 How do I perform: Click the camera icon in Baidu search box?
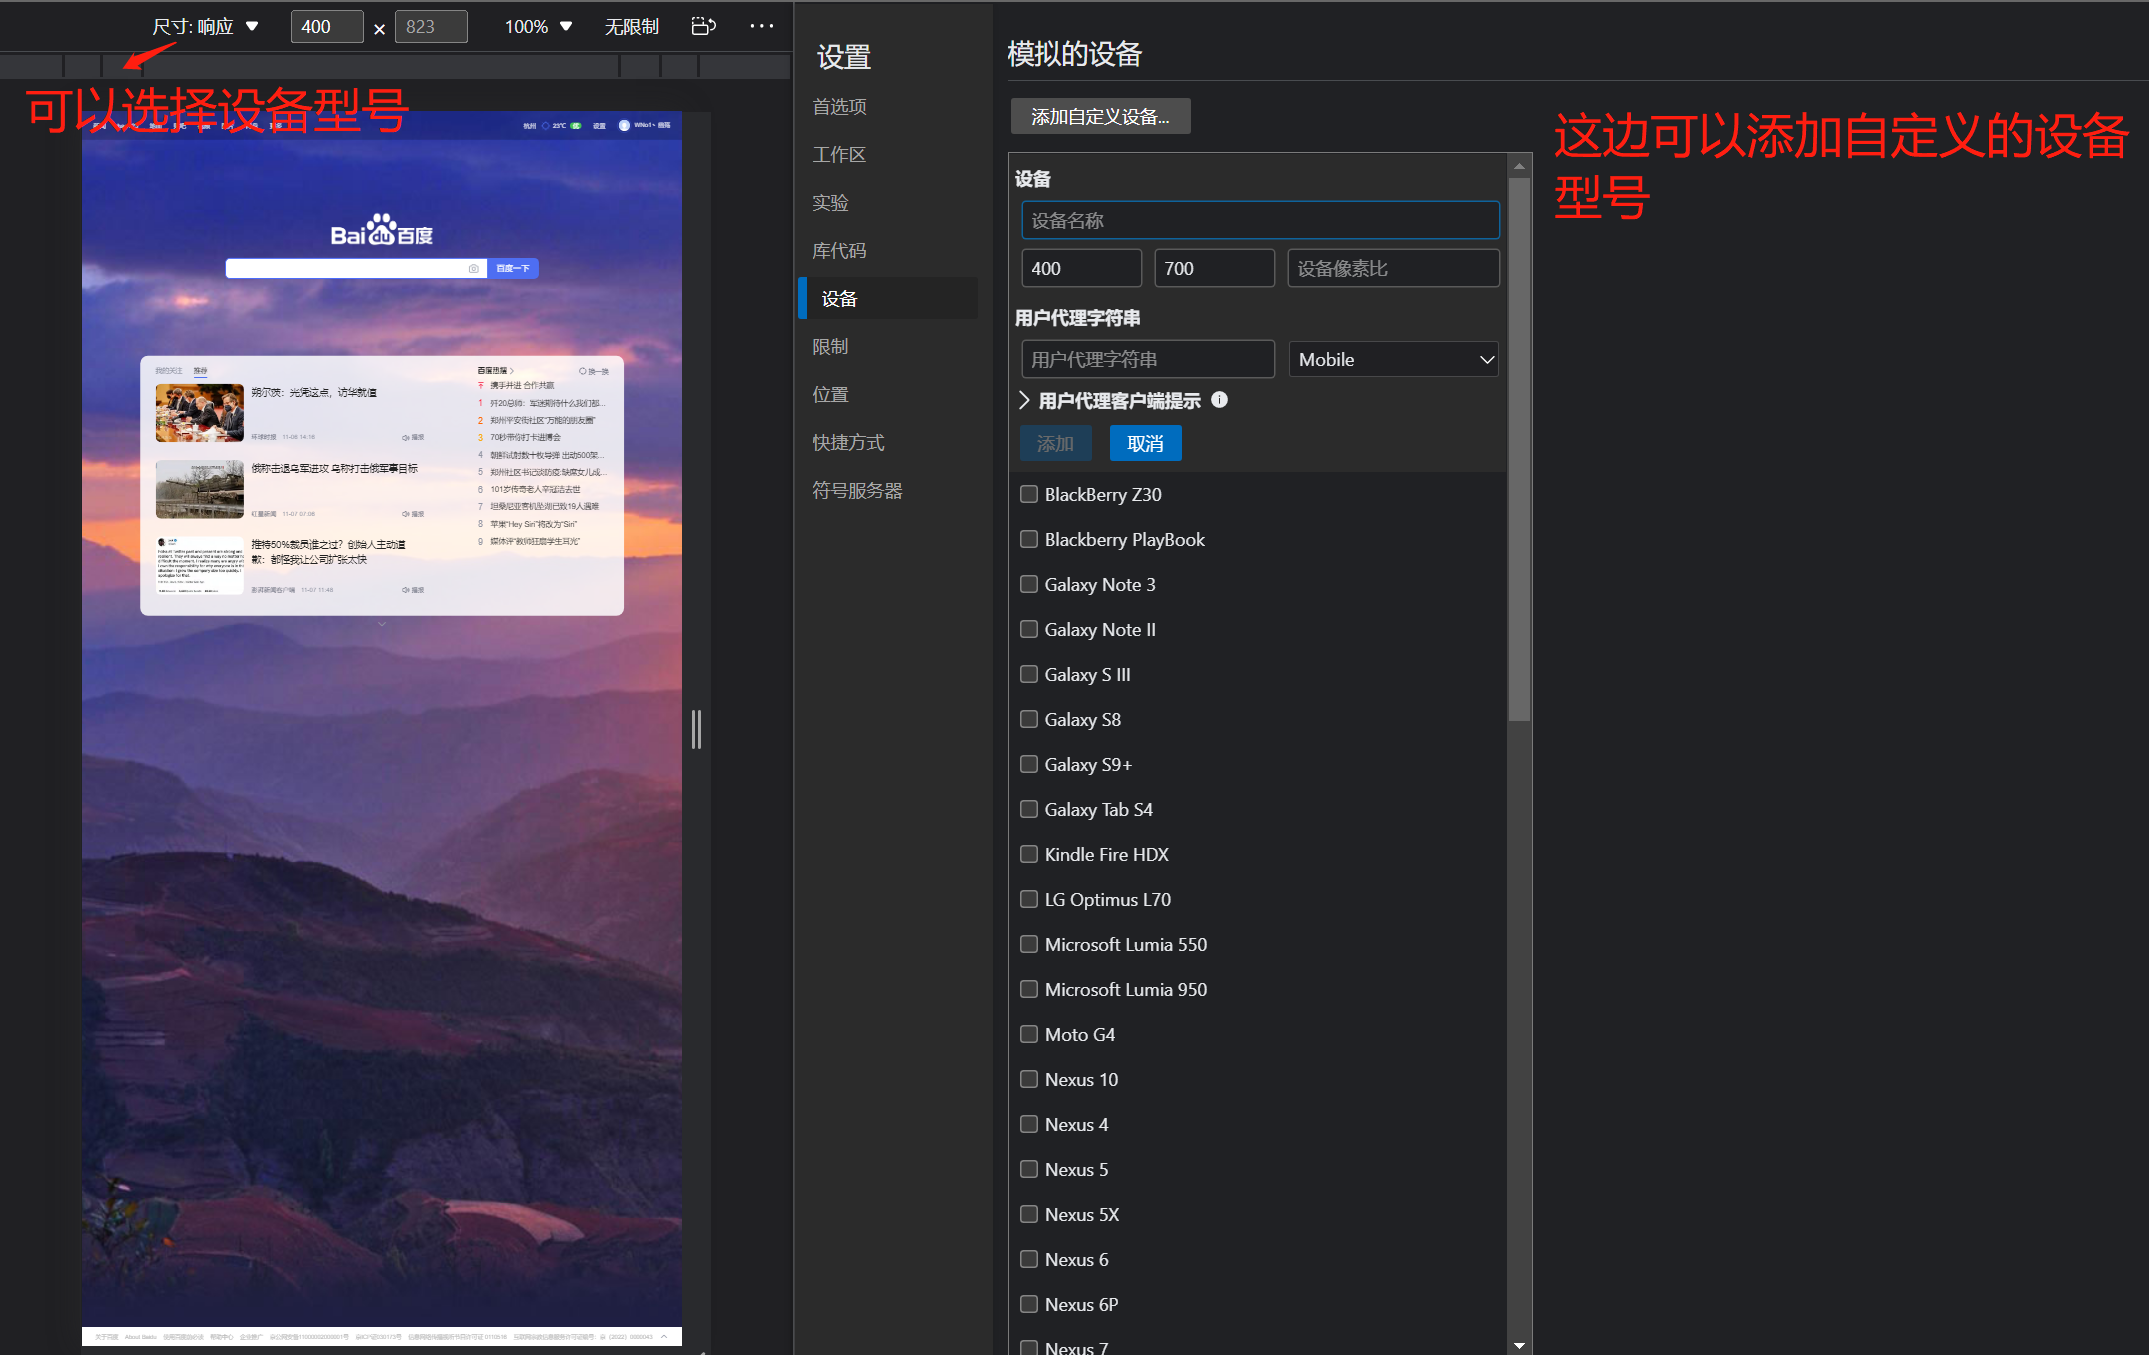click(473, 268)
